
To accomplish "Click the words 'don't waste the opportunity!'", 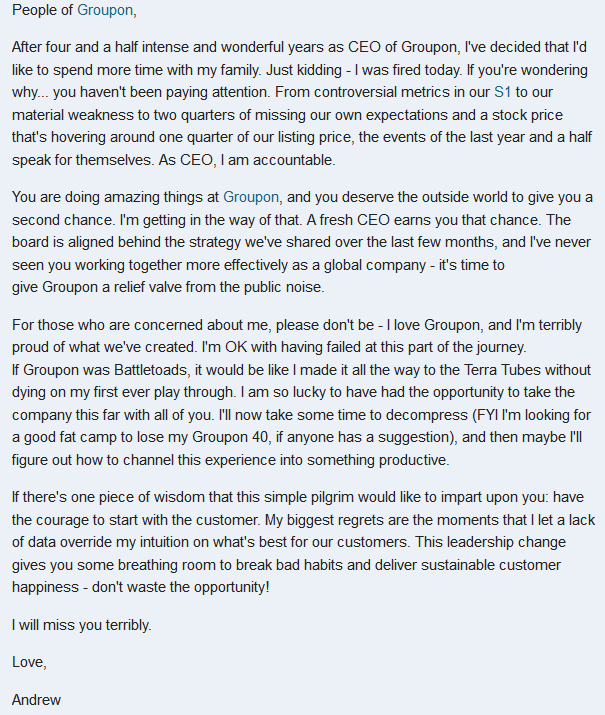I will click(x=181, y=587).
